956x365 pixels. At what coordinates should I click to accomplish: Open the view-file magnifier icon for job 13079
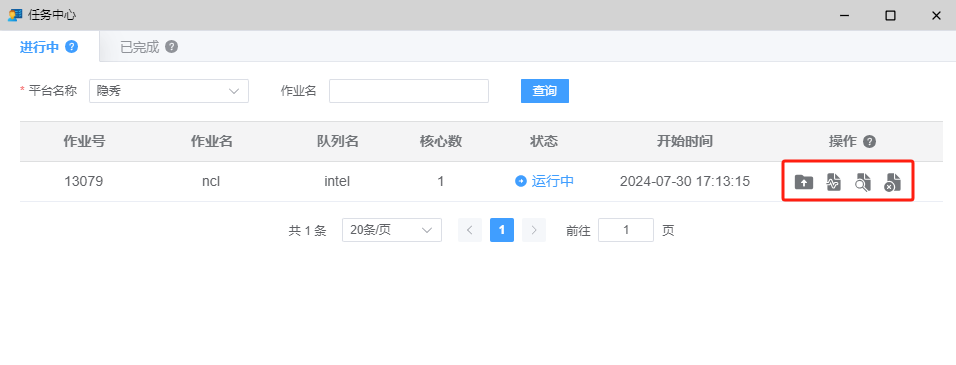(863, 182)
